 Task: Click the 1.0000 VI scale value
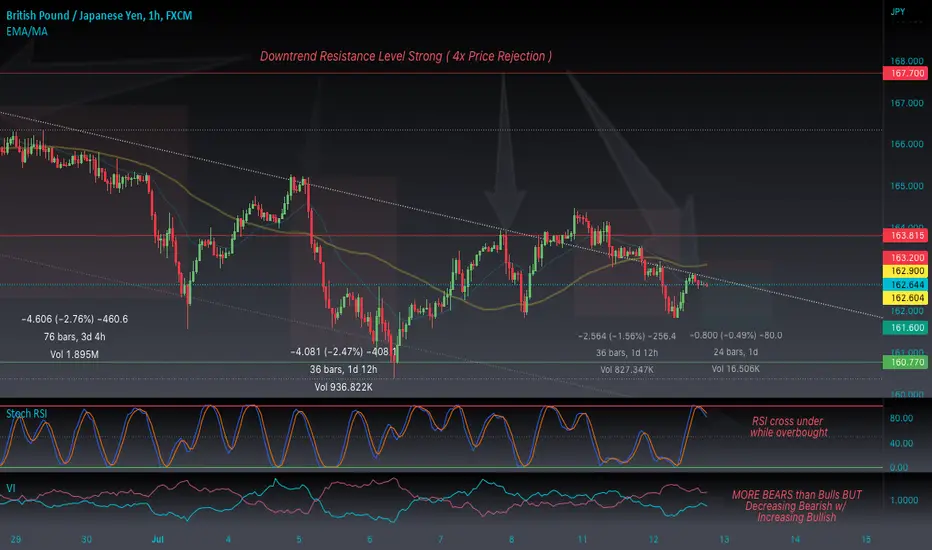[x=903, y=500]
